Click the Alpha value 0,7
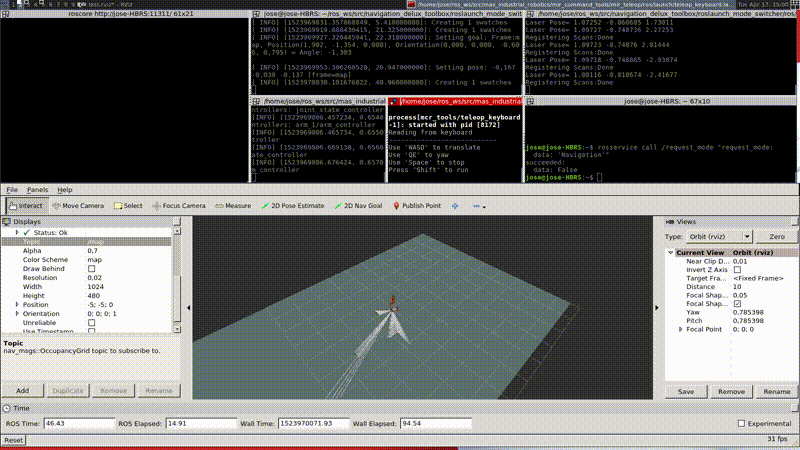This screenshot has width=800, height=450. (x=92, y=251)
